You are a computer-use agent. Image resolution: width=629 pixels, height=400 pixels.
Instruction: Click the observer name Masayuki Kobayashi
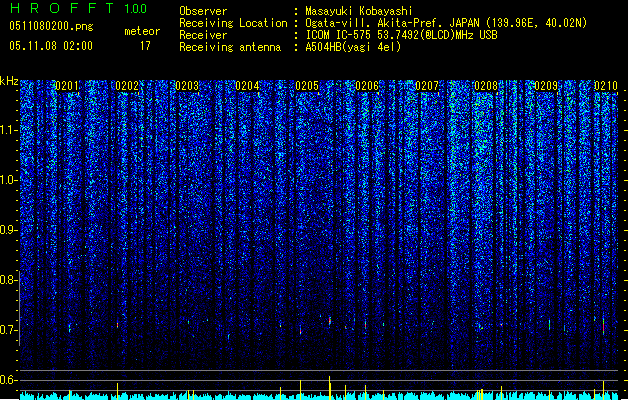pyautogui.click(x=359, y=11)
